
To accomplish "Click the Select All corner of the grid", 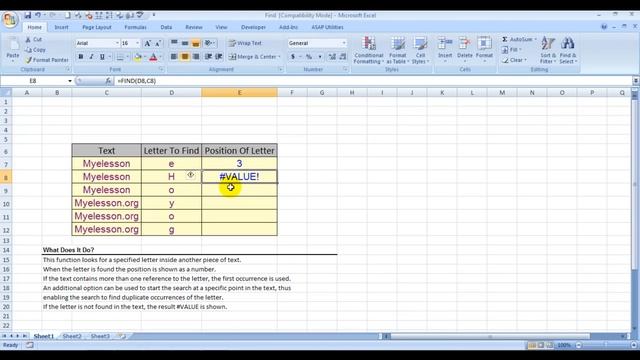I will (6, 93).
